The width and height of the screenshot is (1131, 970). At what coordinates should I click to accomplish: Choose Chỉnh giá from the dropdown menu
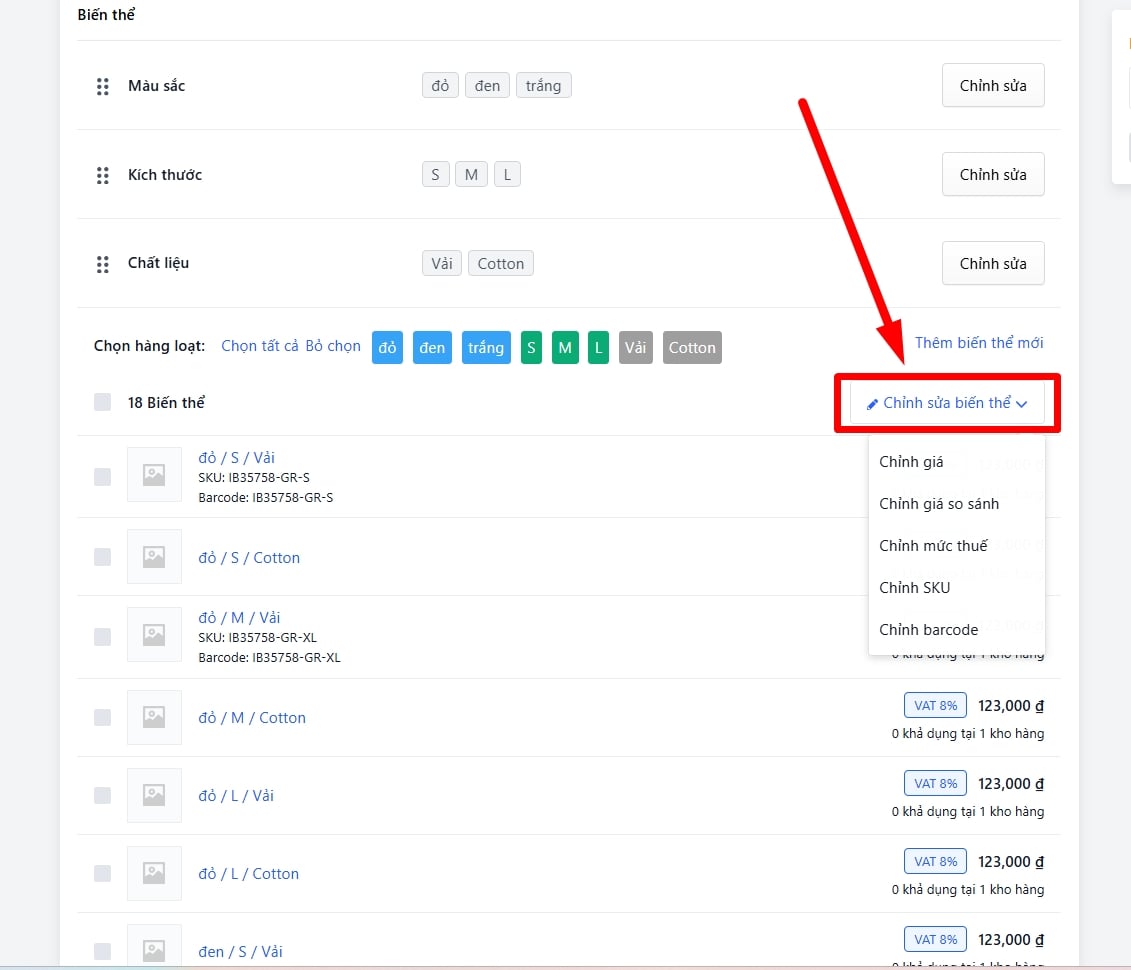pyautogui.click(x=911, y=462)
